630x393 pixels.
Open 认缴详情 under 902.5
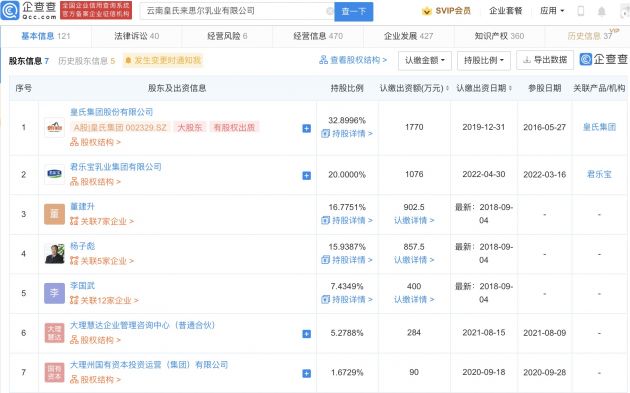[x=414, y=220]
